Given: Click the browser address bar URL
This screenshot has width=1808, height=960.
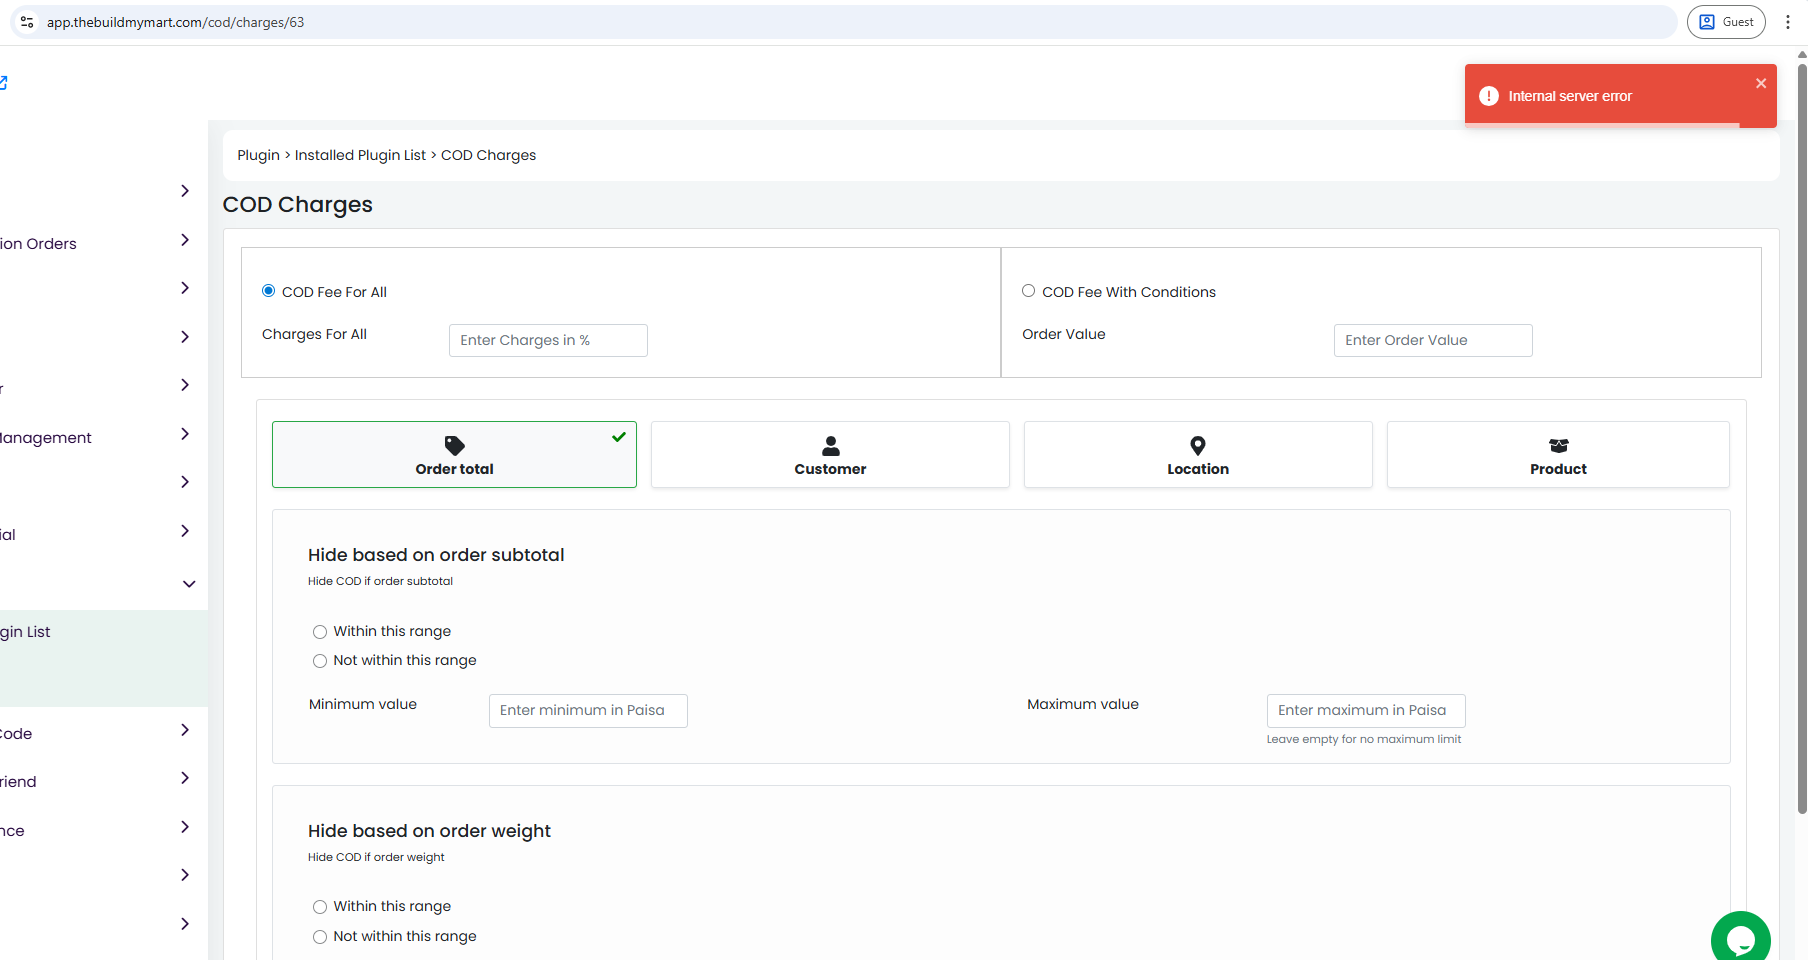Looking at the screenshot, I should pos(175,22).
